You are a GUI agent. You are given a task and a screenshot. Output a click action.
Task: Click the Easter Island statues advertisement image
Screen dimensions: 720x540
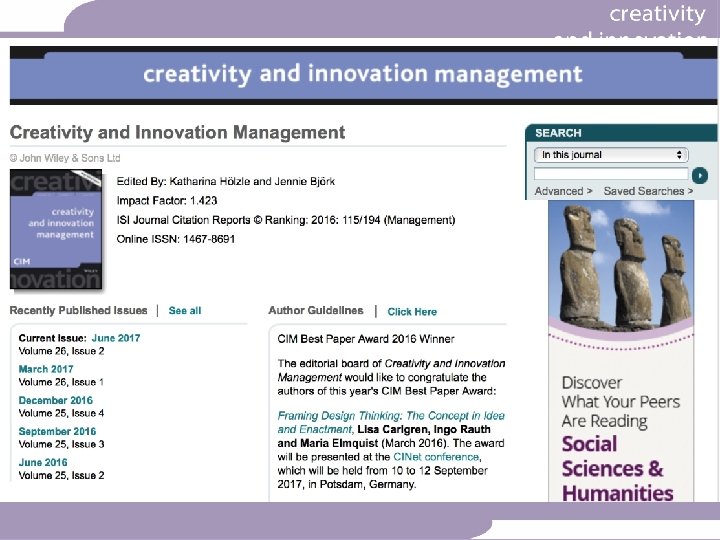(x=621, y=267)
